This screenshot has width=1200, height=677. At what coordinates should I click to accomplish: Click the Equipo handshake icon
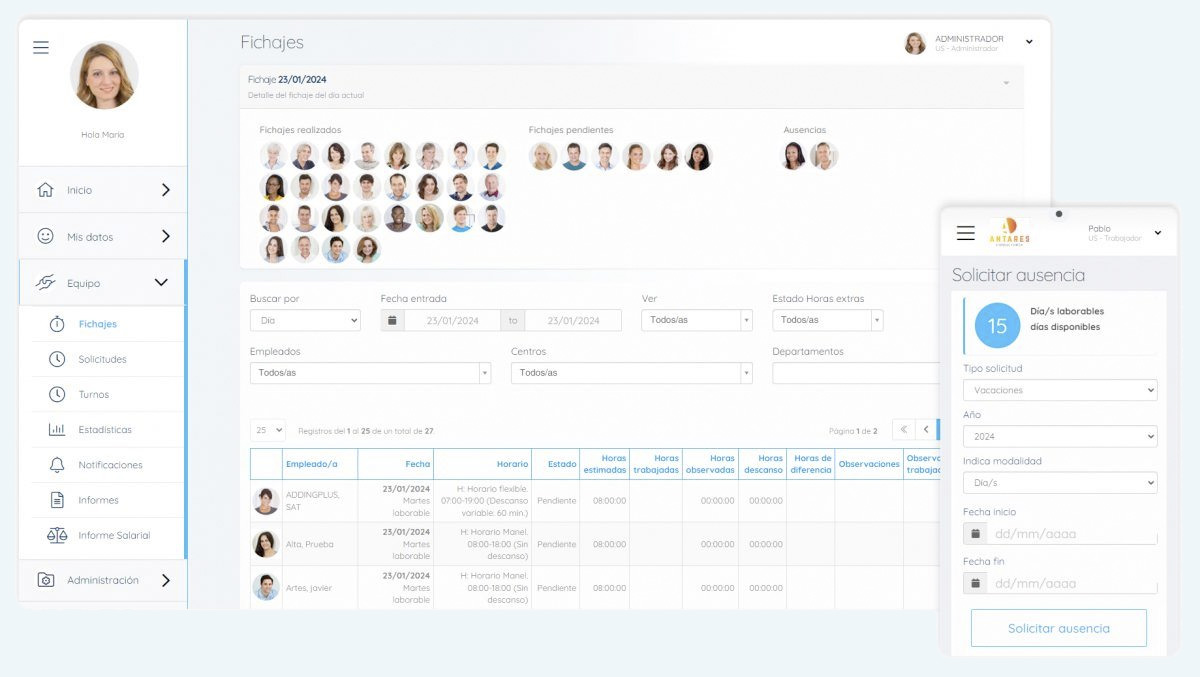(45, 283)
